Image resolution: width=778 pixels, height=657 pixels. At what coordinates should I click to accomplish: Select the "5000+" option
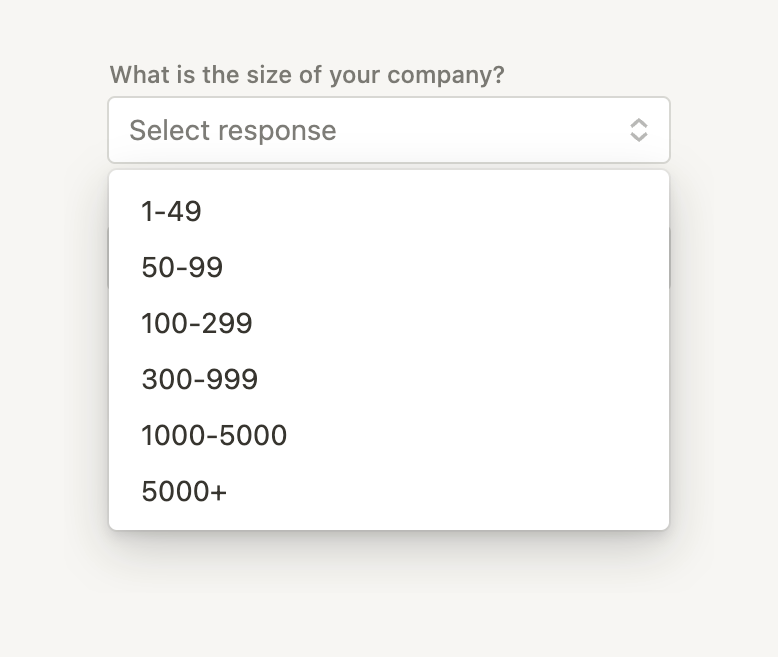184,492
